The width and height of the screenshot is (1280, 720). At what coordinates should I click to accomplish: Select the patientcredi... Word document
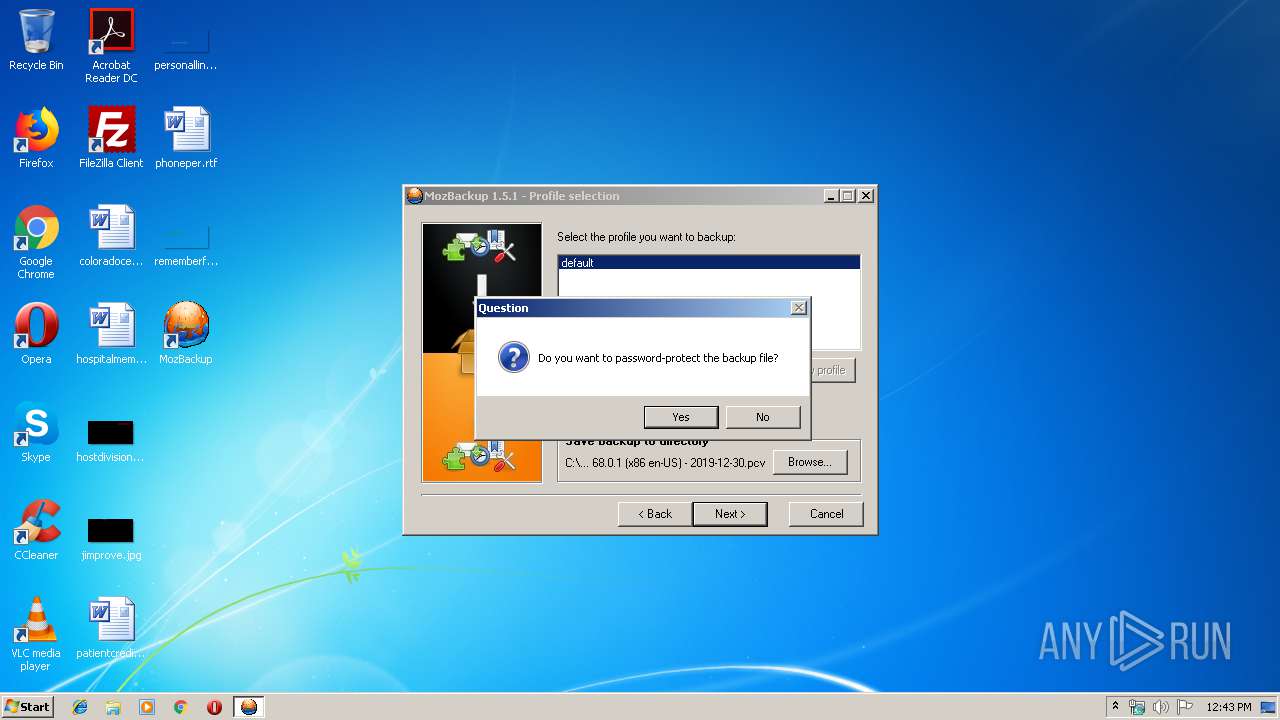[111, 628]
